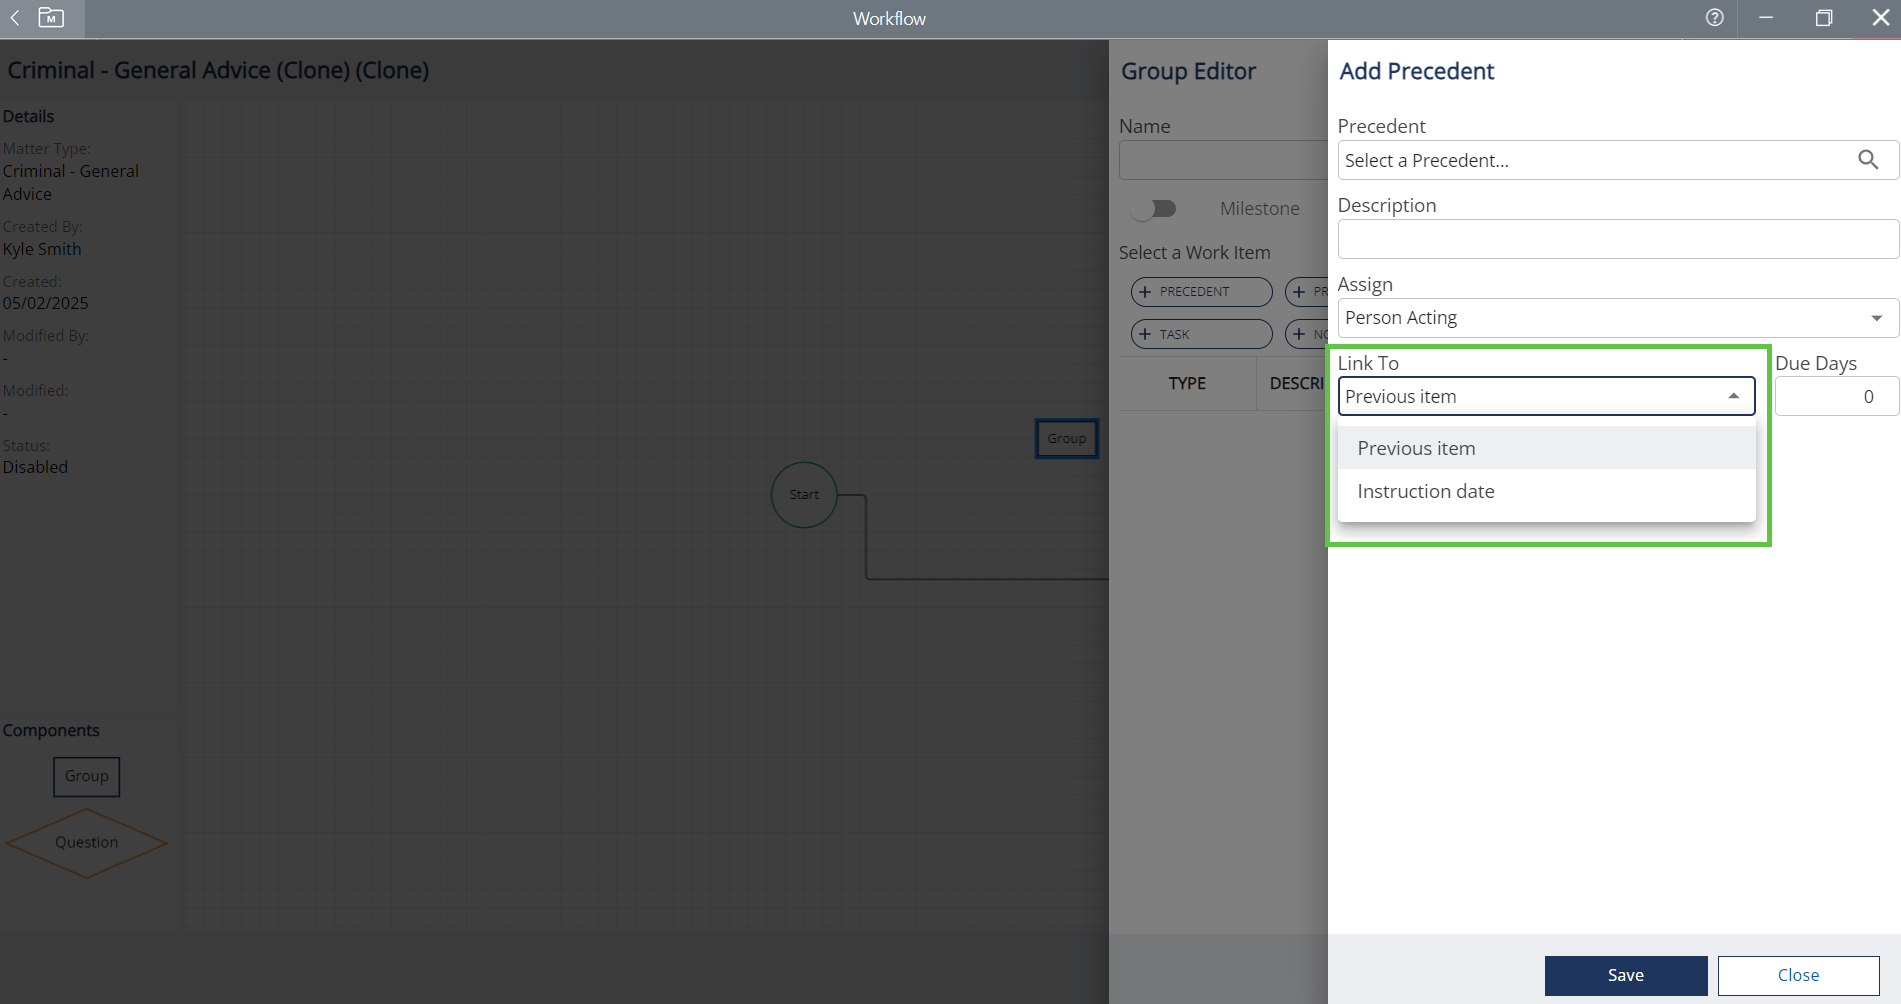
Task: Select the Group node on canvas
Action: [1066, 439]
